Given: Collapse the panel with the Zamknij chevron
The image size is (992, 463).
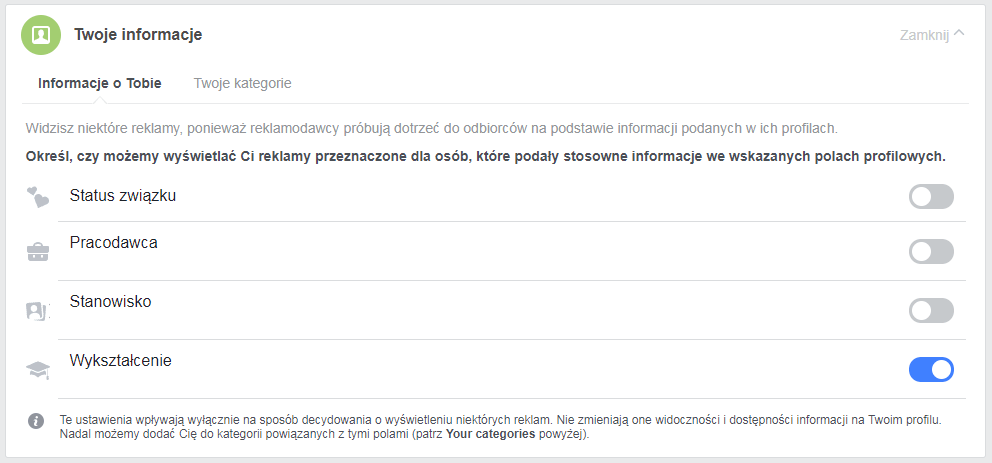Looking at the screenshot, I should [959, 34].
